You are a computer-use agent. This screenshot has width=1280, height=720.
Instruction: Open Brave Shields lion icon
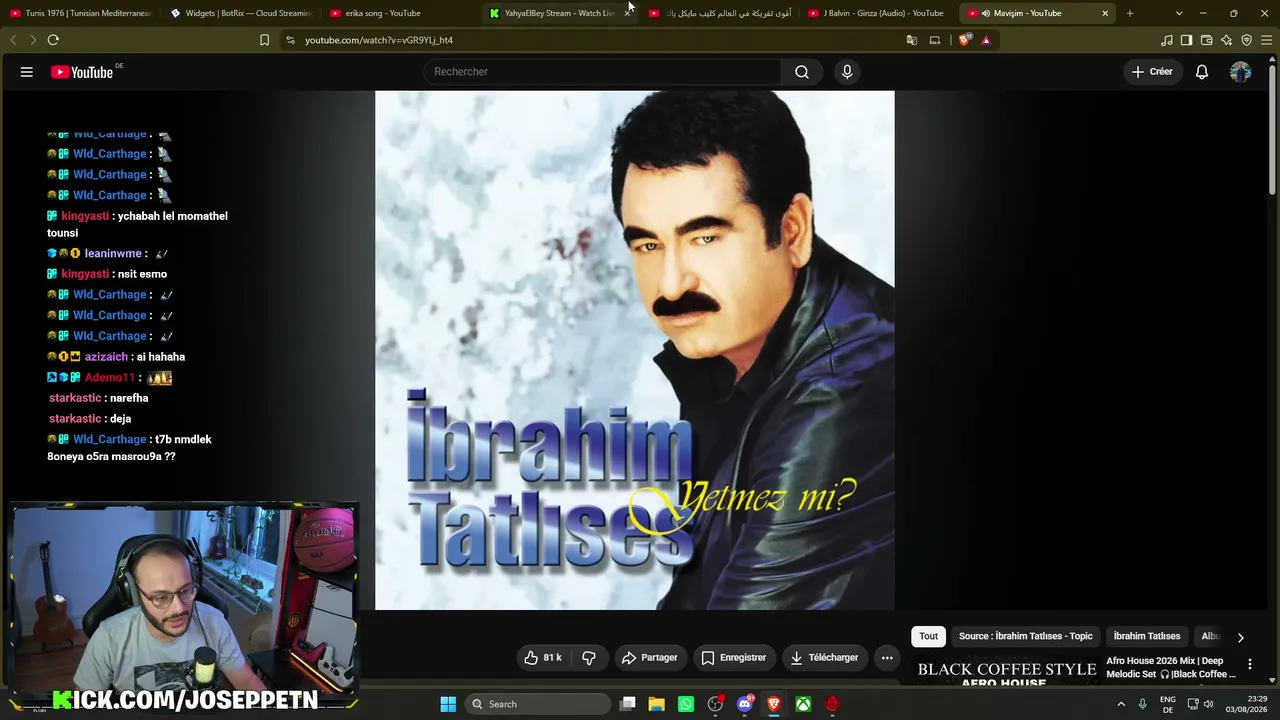[964, 40]
